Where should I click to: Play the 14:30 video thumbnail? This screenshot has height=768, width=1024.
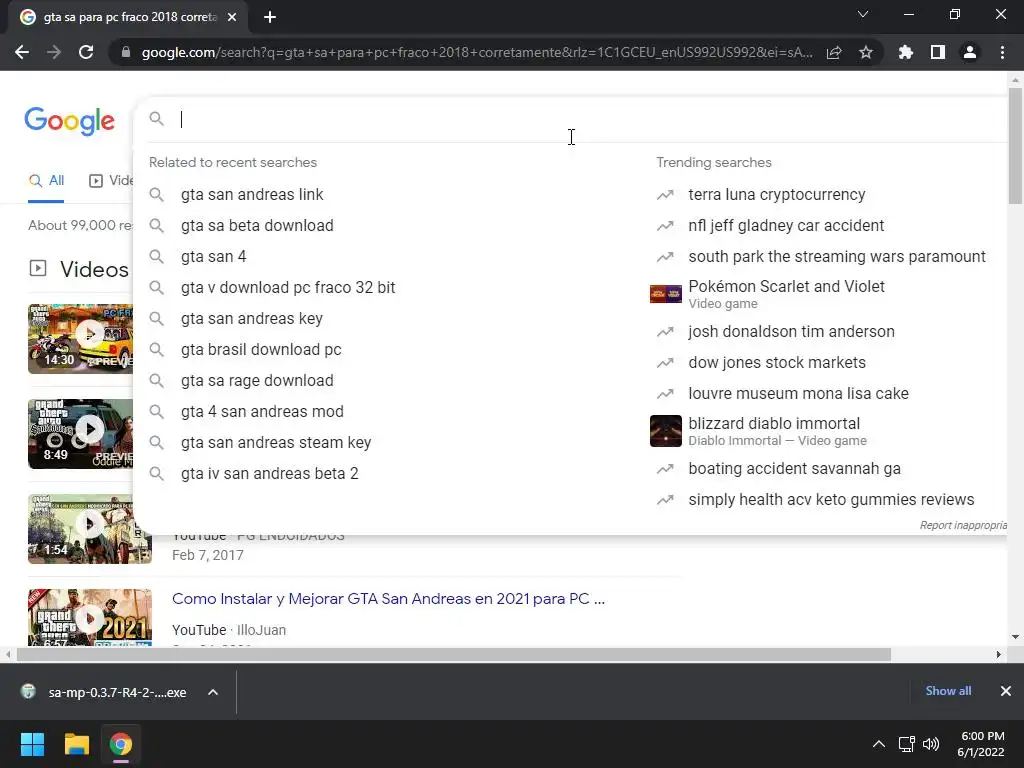click(80, 338)
